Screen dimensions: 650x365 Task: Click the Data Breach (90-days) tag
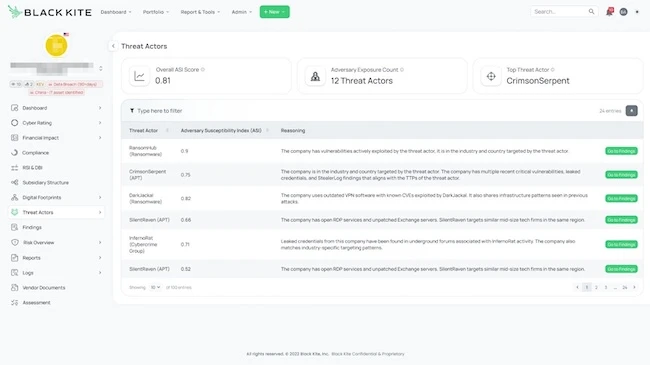(75, 84)
